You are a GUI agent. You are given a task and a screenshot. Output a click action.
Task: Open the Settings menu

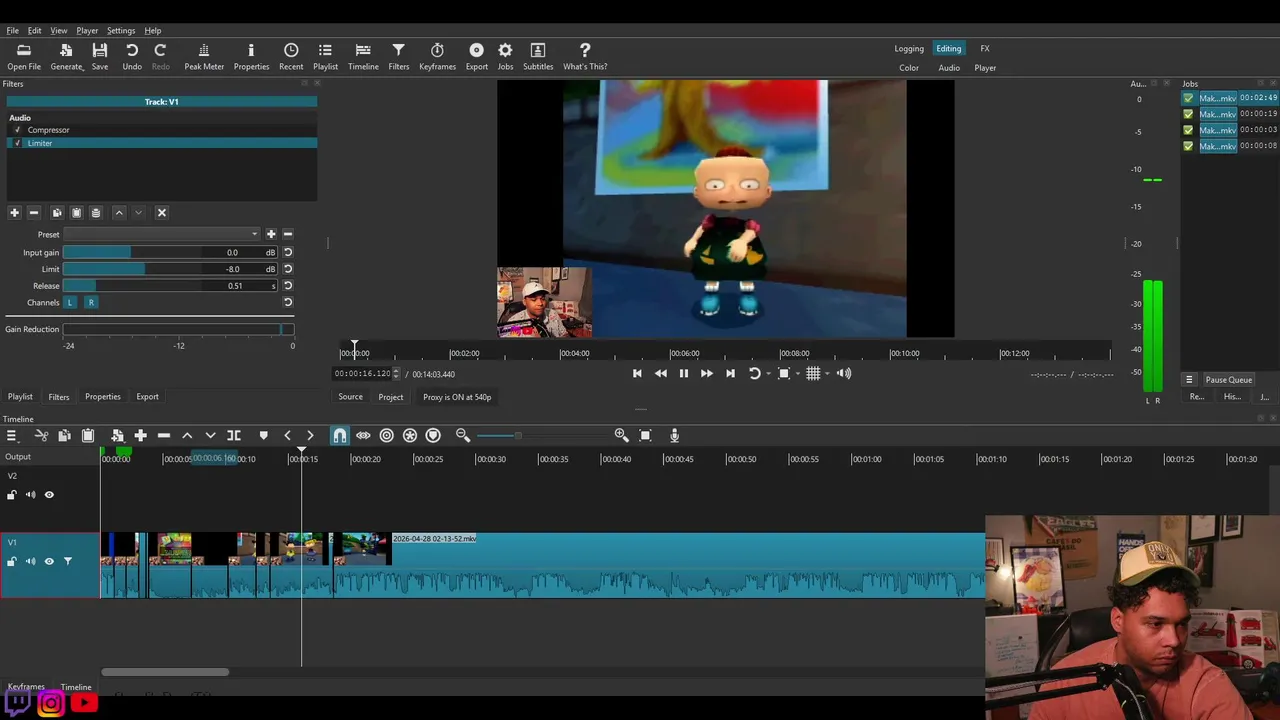click(x=121, y=31)
